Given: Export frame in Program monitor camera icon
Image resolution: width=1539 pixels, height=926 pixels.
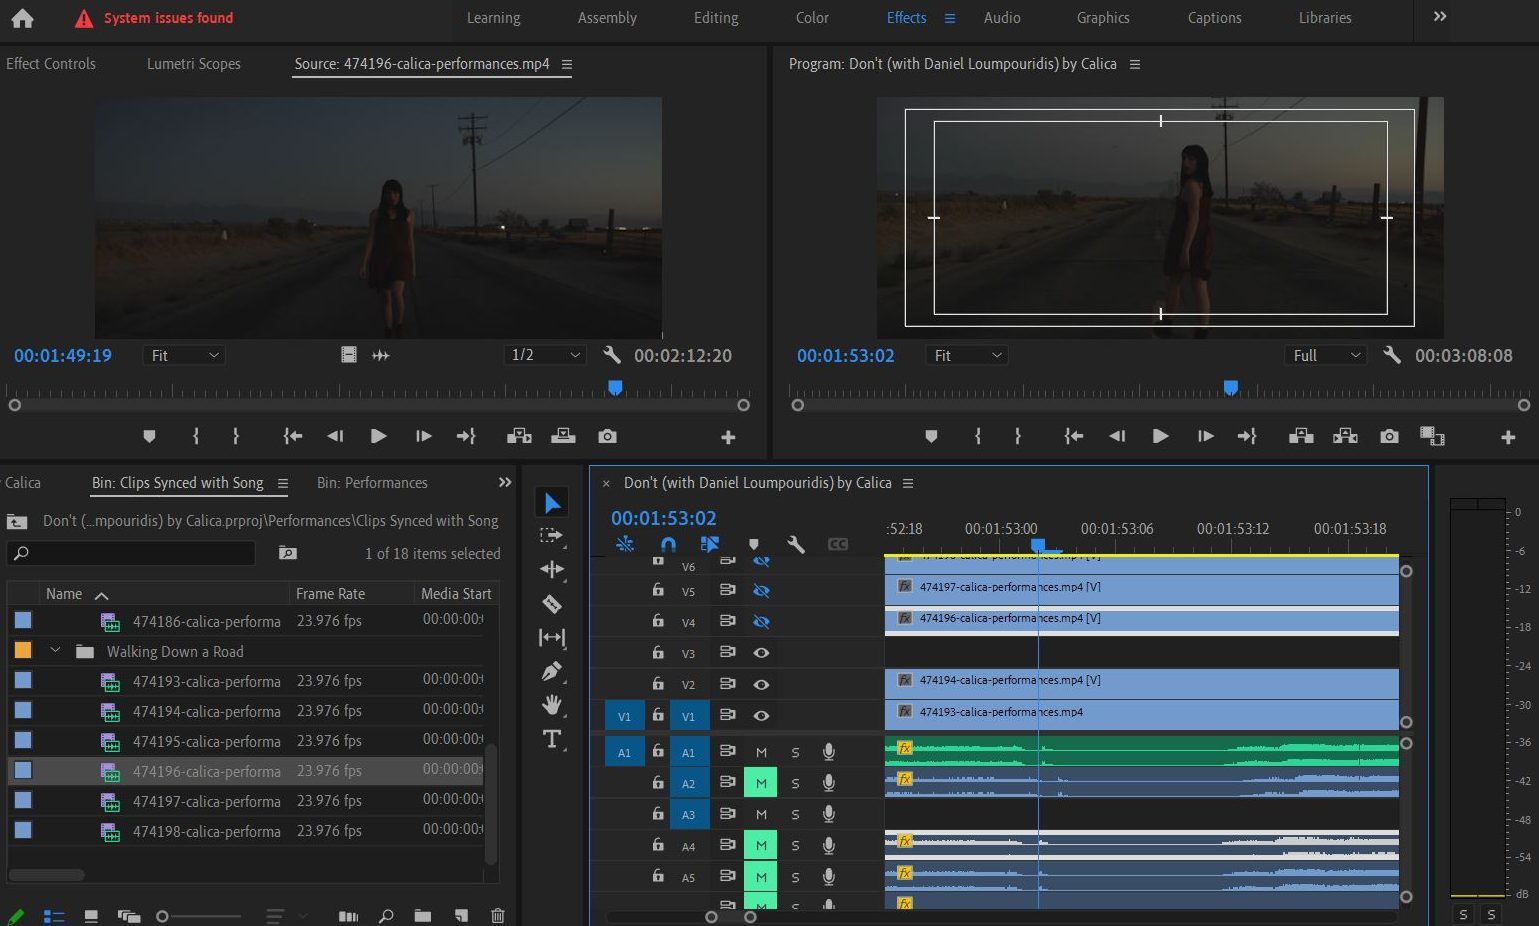Looking at the screenshot, I should click(1389, 436).
